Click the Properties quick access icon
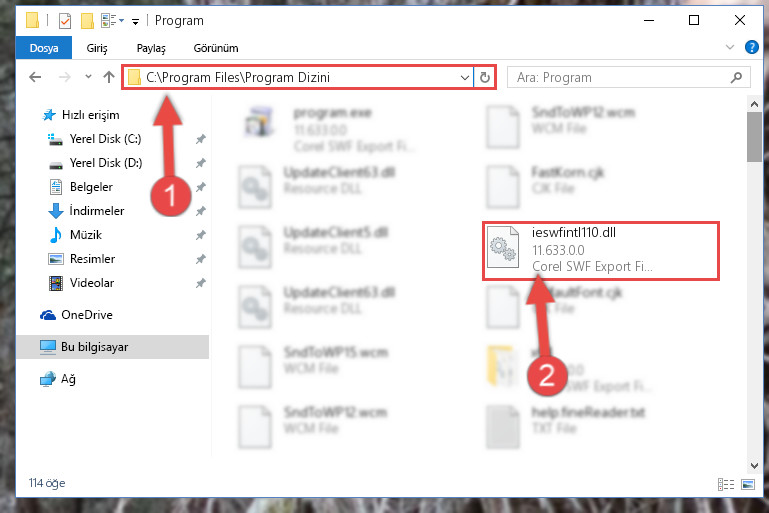Viewport: 769px width, 513px height. coord(65,21)
